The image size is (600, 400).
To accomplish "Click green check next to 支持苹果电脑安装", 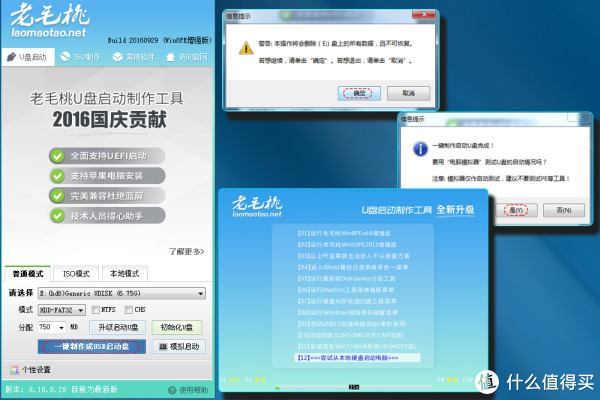I will tap(58, 176).
